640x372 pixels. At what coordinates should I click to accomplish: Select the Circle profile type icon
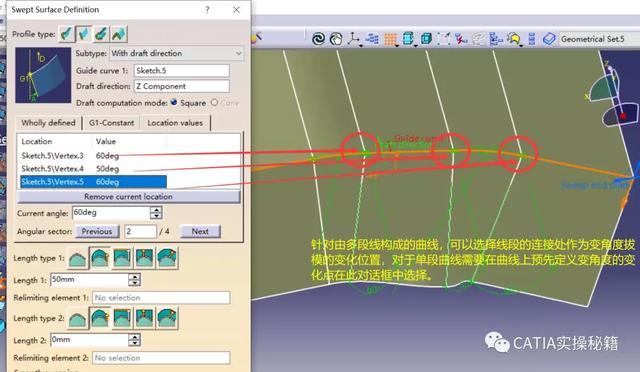coord(101,34)
